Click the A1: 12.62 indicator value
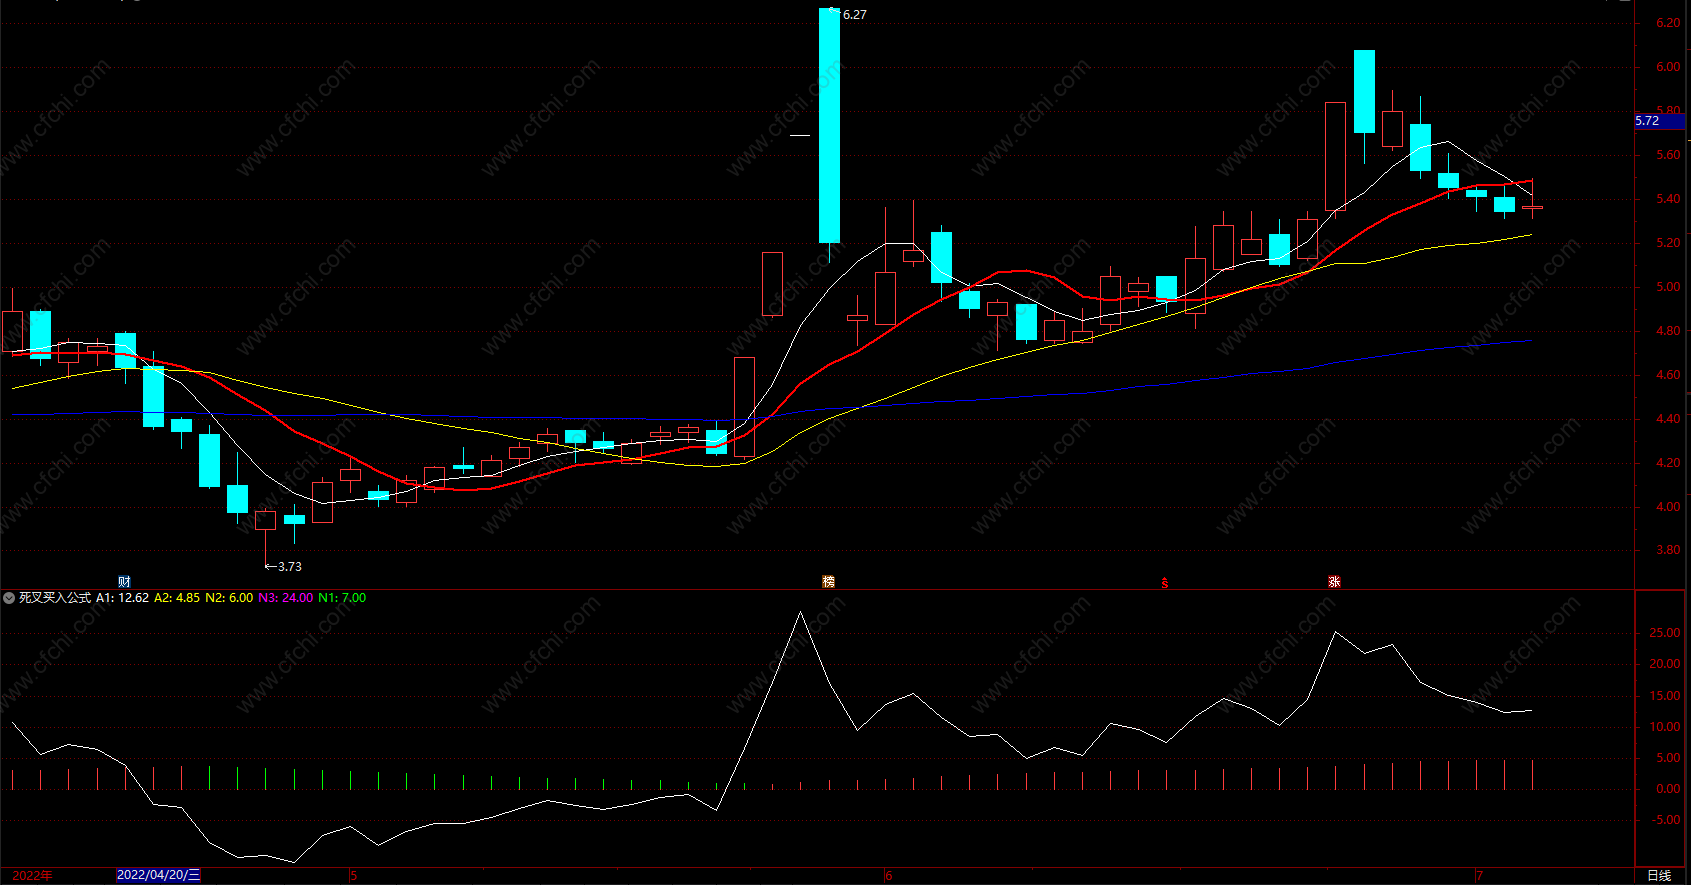Viewport: 1691px width, 885px height. (x=122, y=598)
